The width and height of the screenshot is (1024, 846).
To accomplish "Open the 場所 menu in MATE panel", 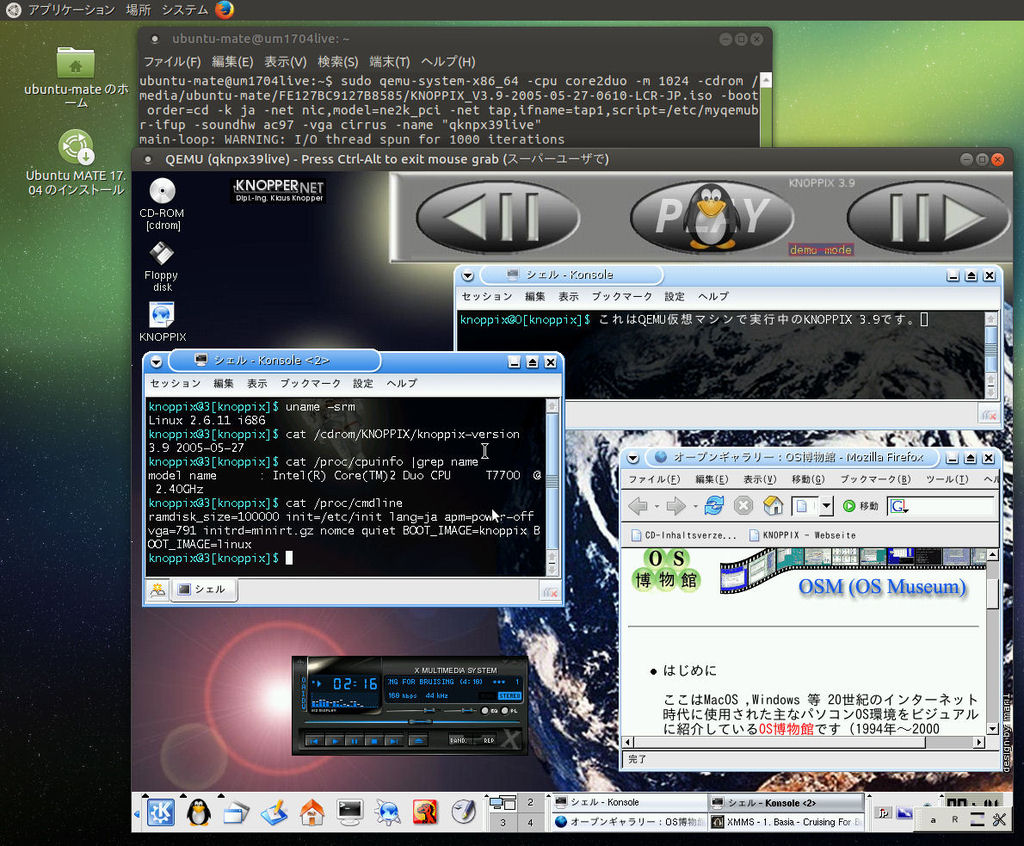I will (x=138, y=10).
